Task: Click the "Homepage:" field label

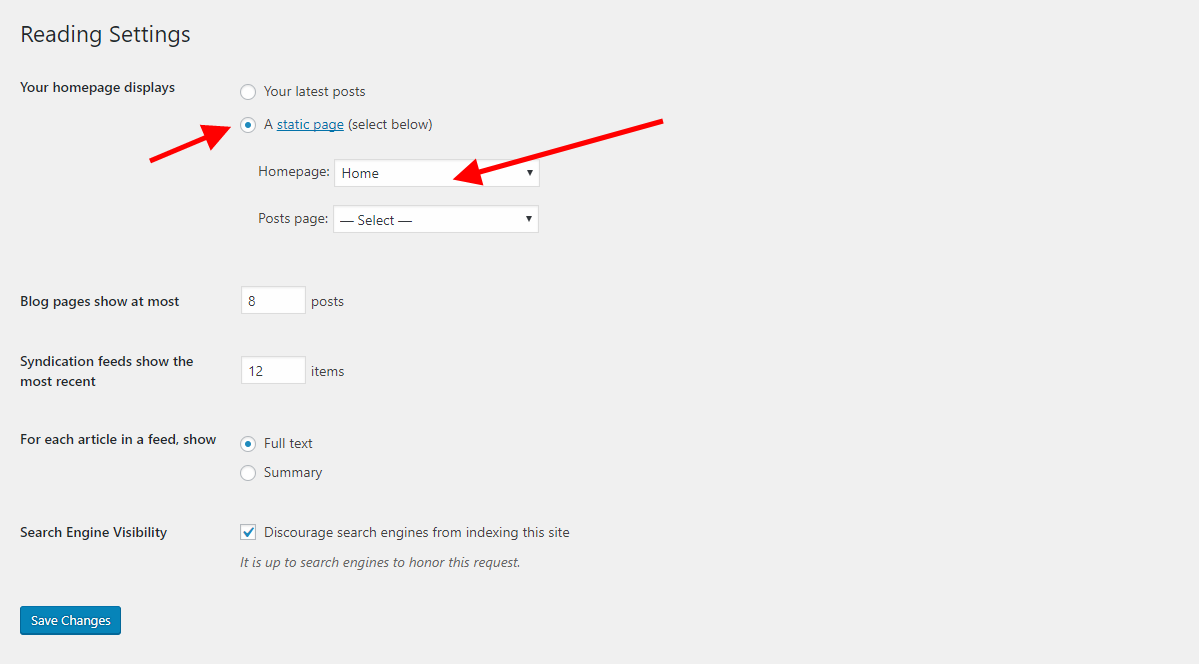Action: click(293, 172)
